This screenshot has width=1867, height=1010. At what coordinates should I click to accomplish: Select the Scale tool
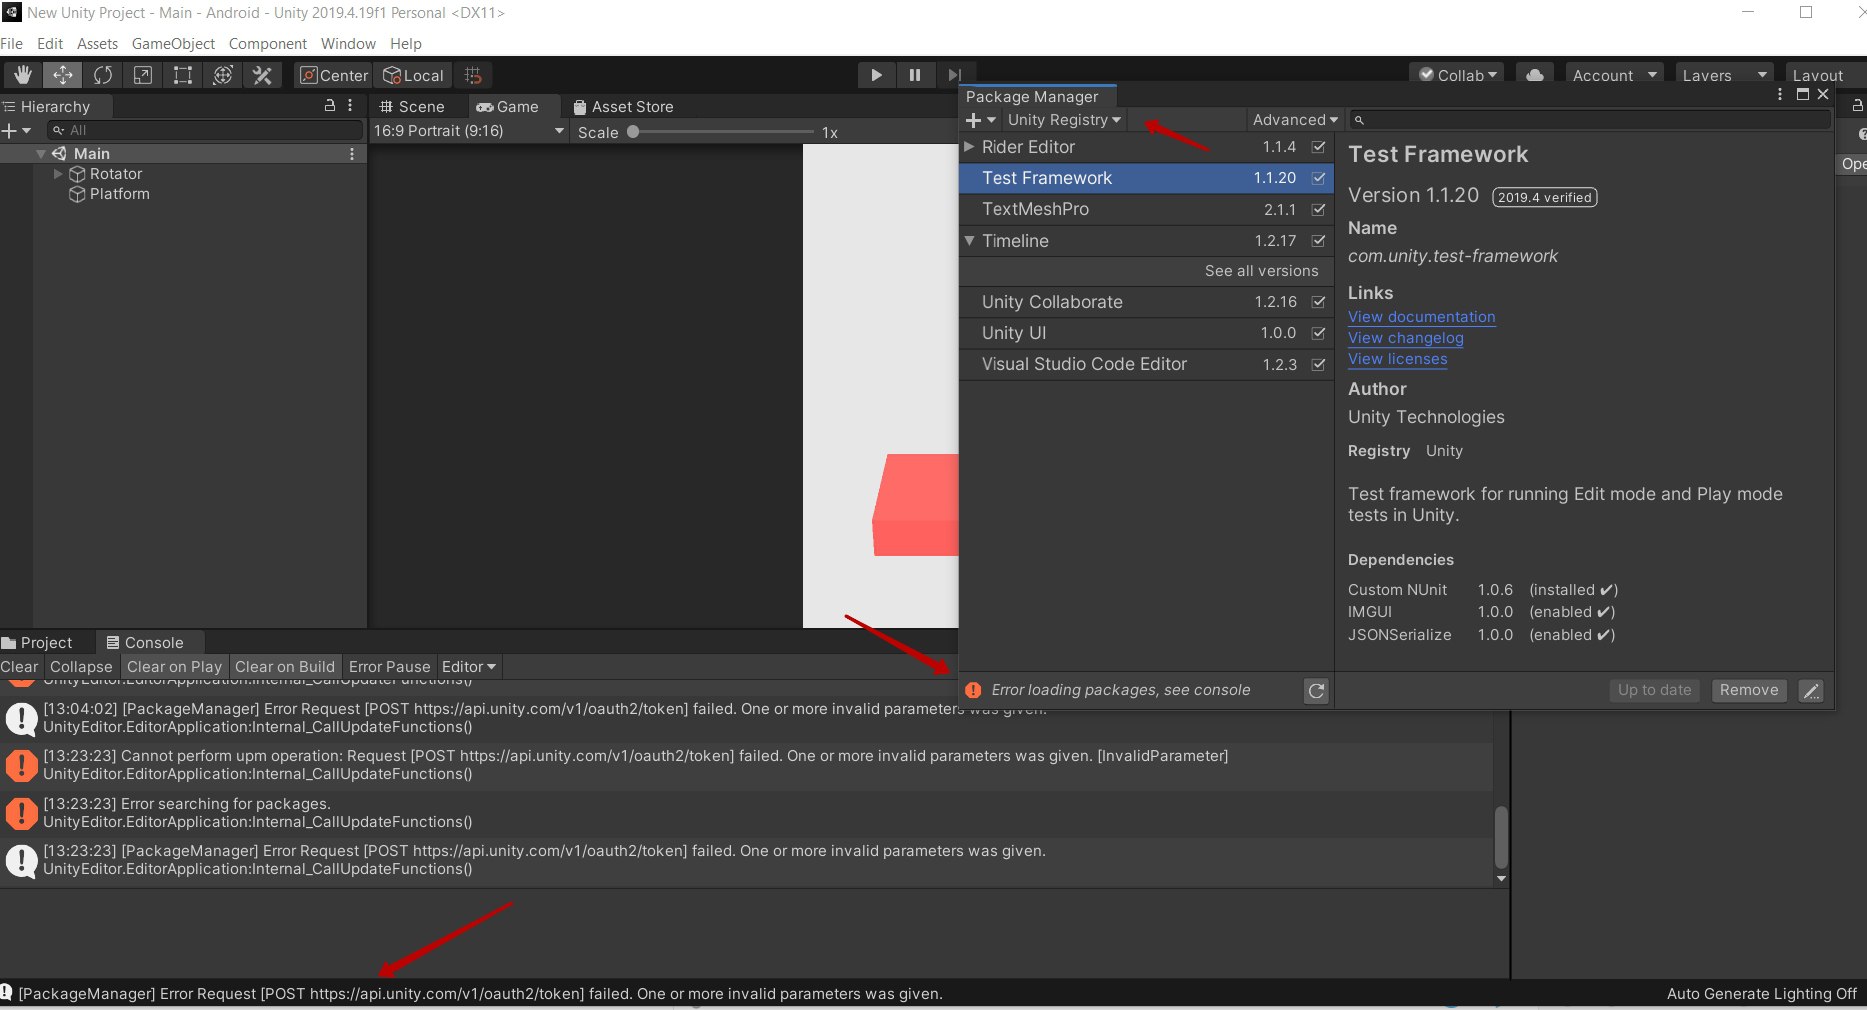pos(142,75)
